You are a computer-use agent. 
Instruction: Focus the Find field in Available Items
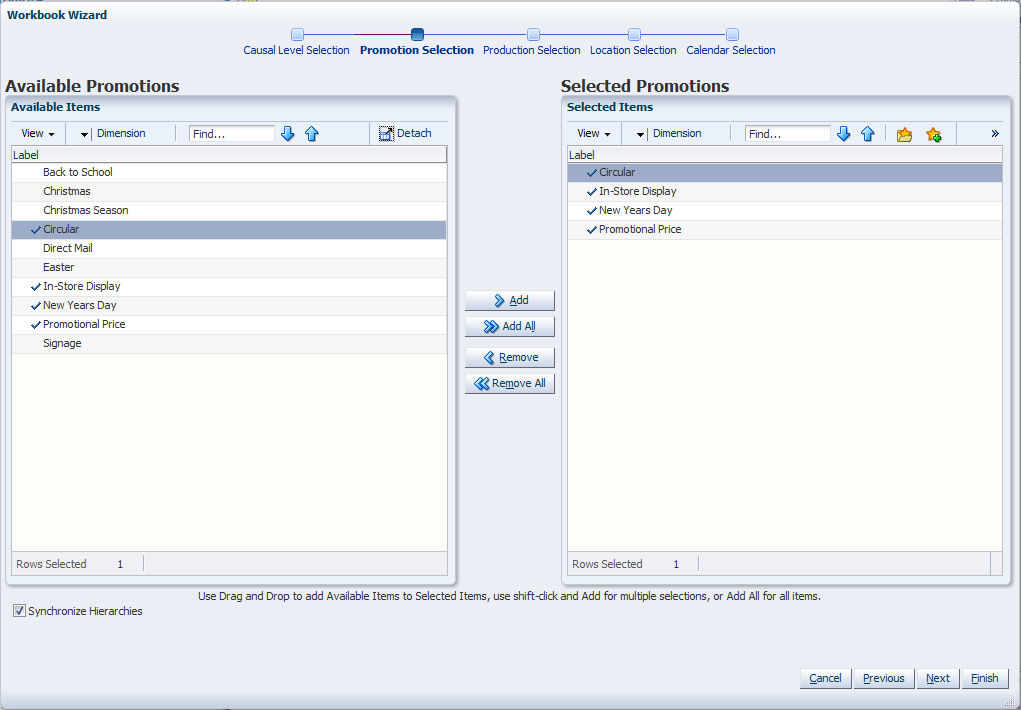[232, 134]
